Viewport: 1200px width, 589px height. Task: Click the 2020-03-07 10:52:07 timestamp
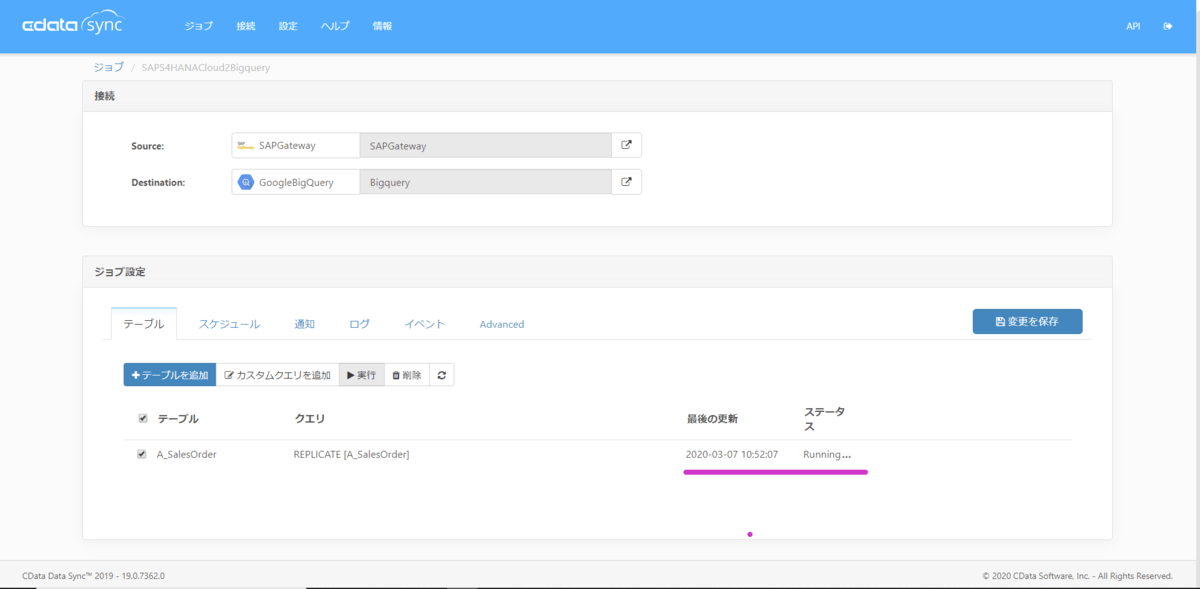(732, 454)
